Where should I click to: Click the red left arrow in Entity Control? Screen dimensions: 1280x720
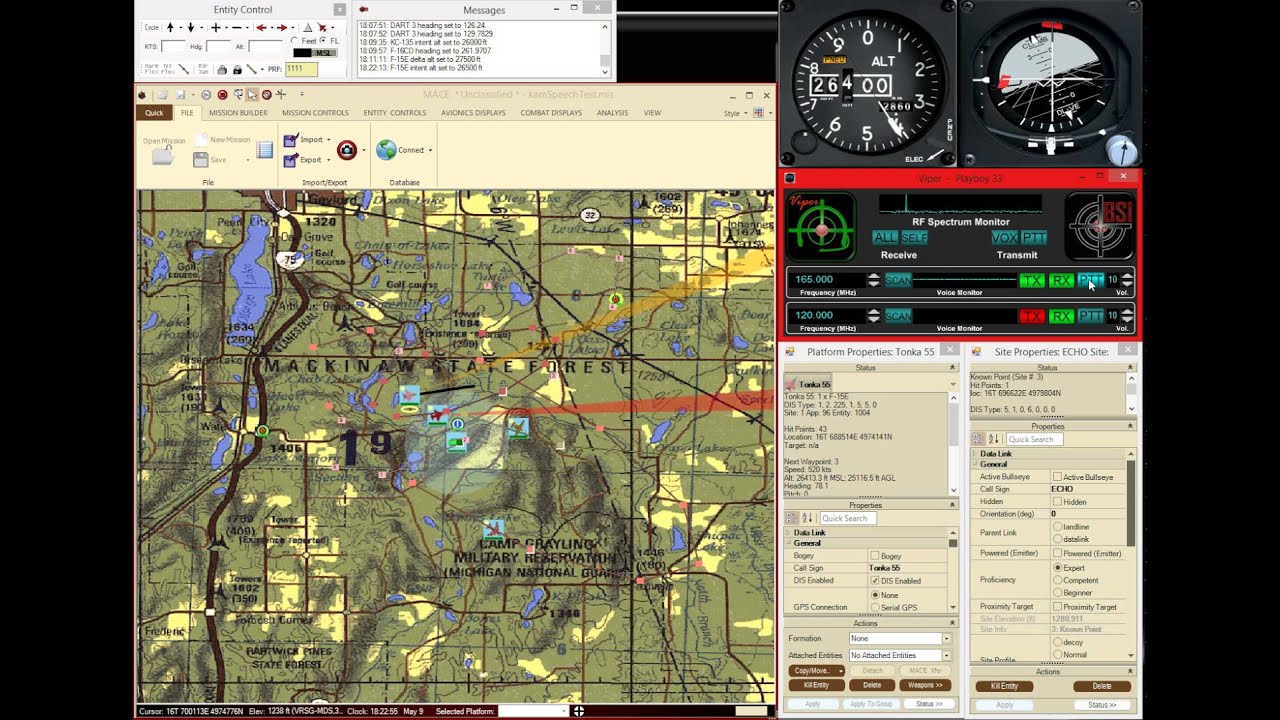click(x=261, y=28)
